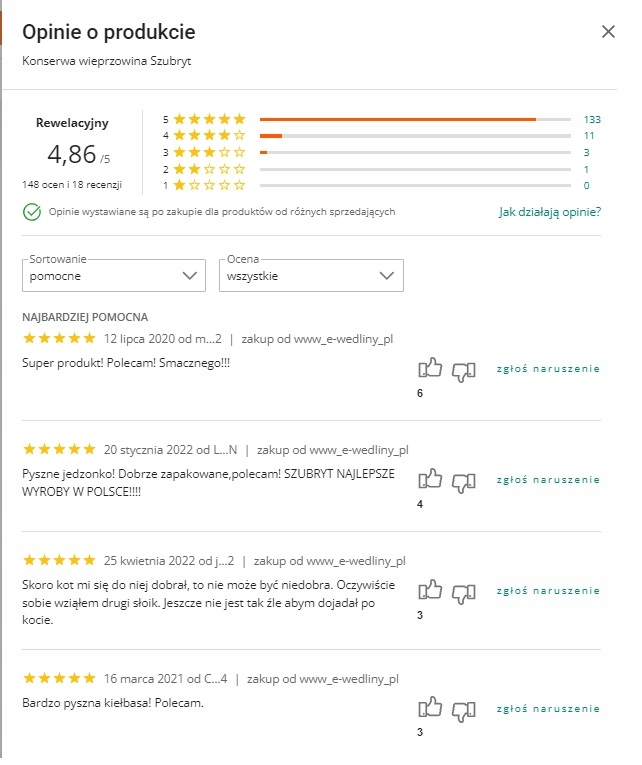Thumbs down the 'Pyszne jedzonko' review
Image resolution: width=642 pixels, height=765 pixels.
click(x=463, y=482)
